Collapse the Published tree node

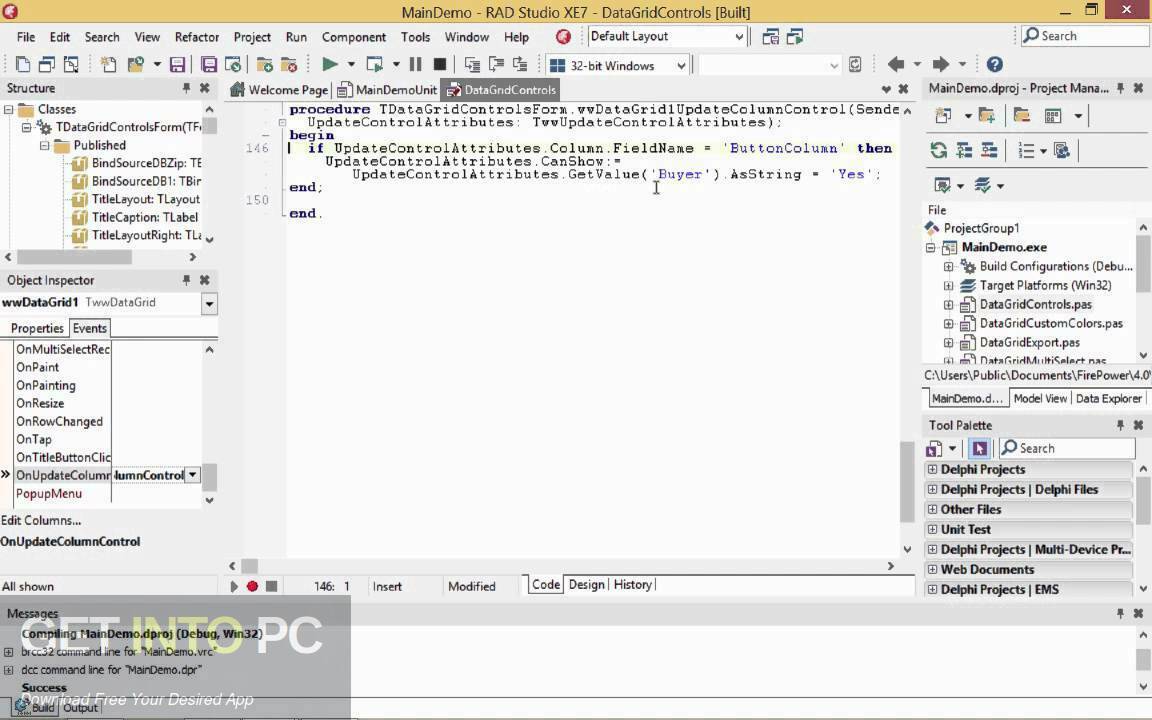45,145
